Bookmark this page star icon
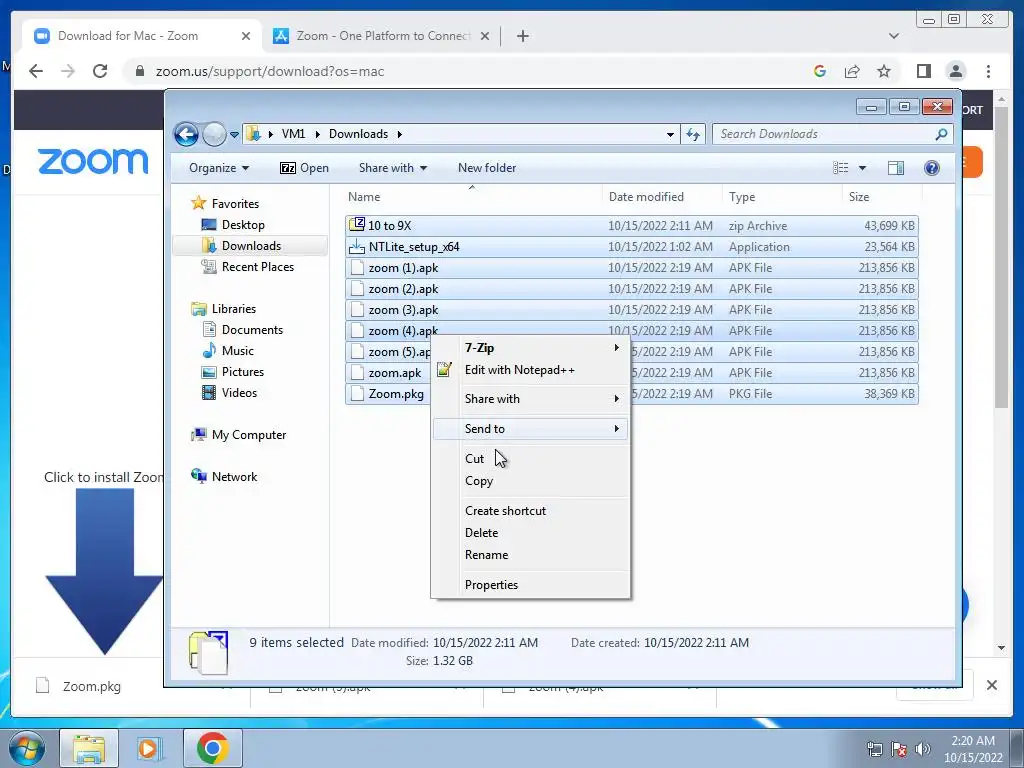 [884, 71]
